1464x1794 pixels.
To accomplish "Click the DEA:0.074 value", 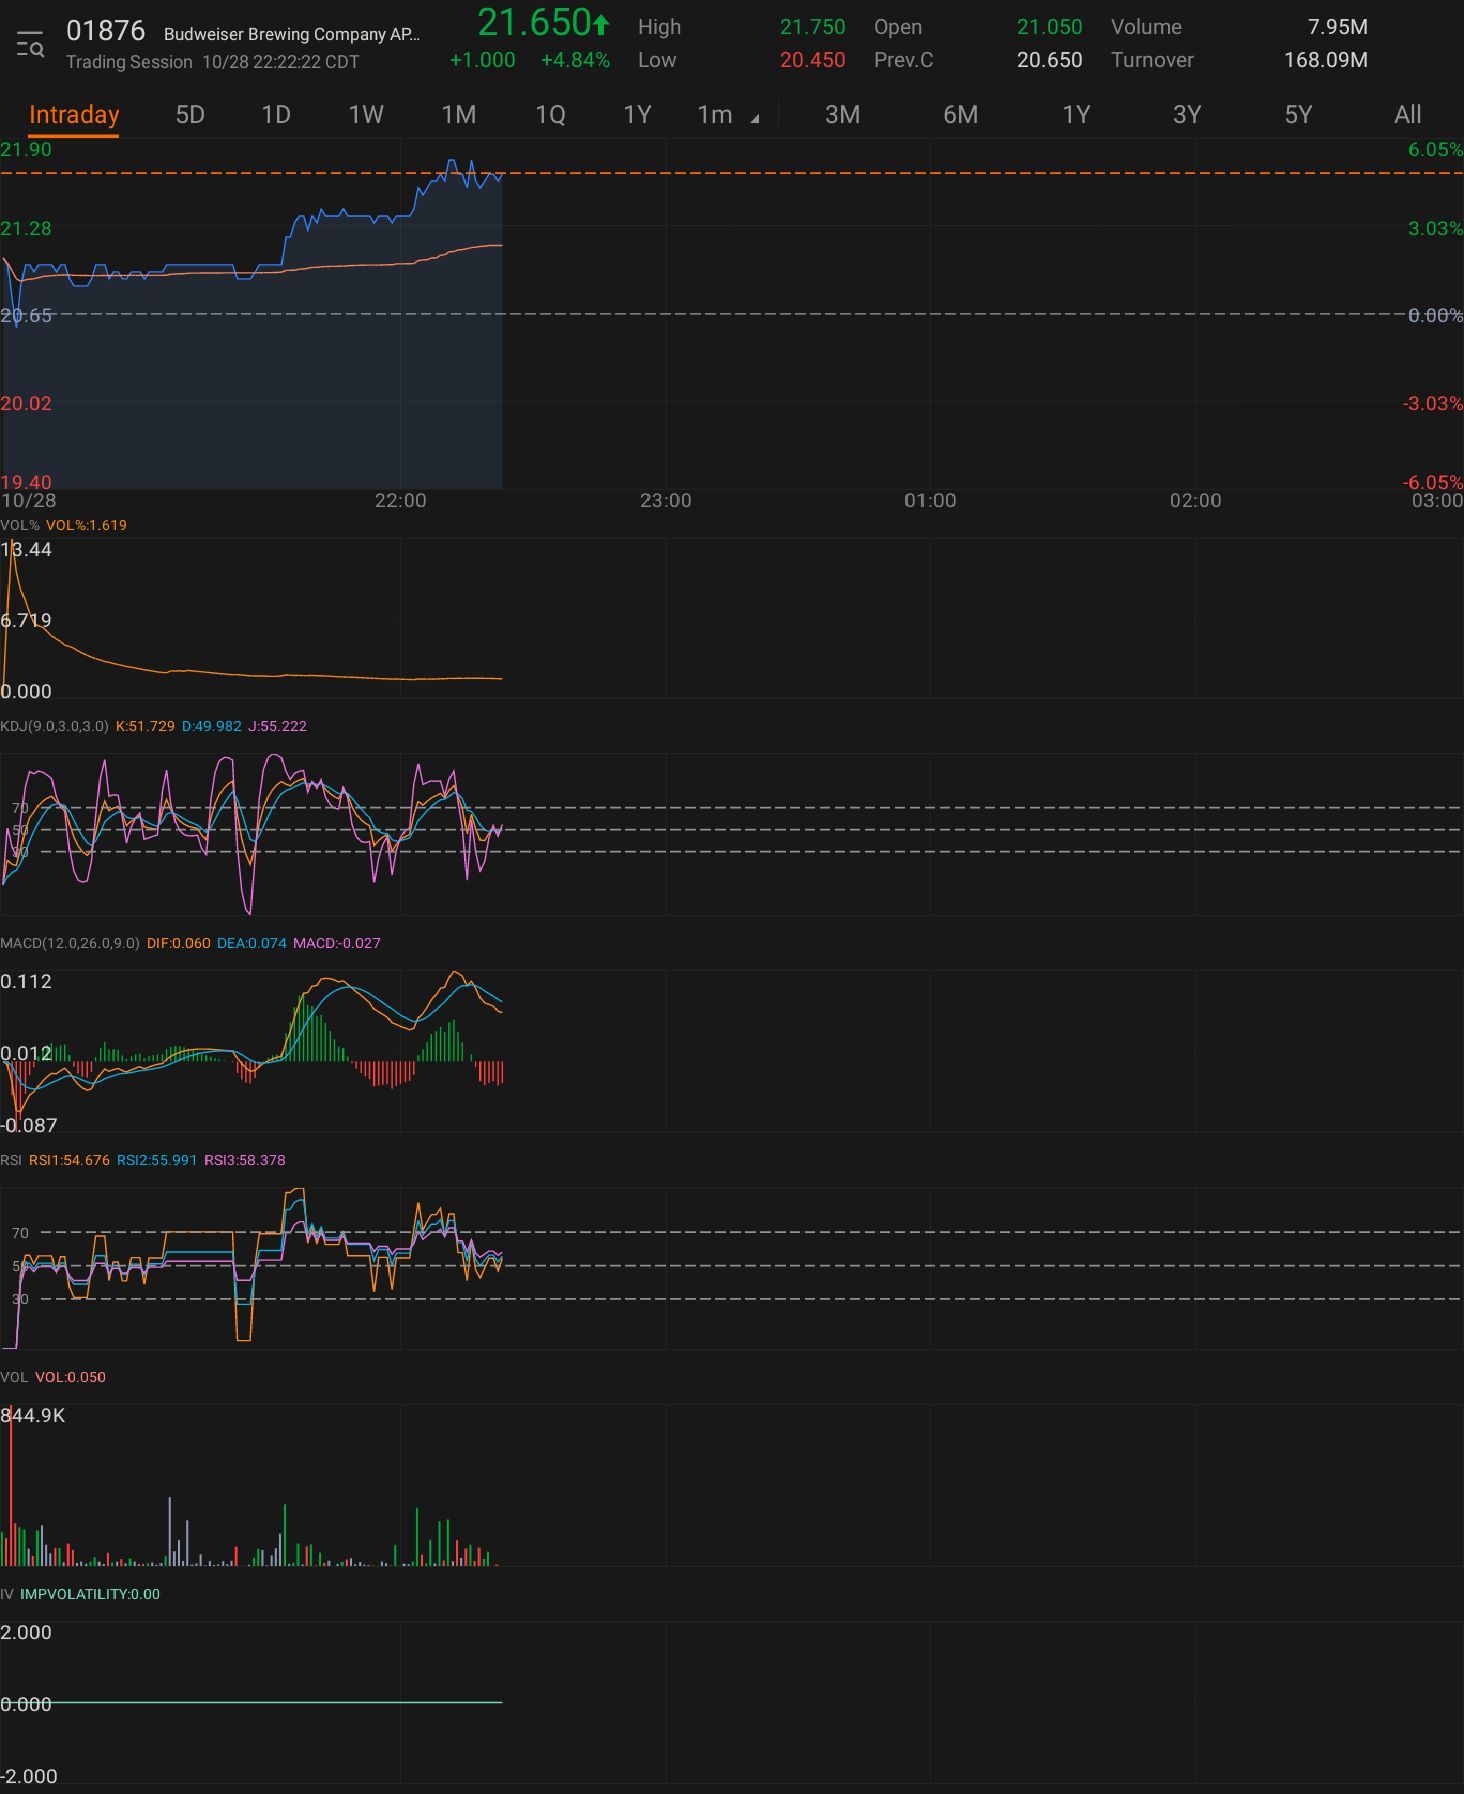I will [x=251, y=943].
